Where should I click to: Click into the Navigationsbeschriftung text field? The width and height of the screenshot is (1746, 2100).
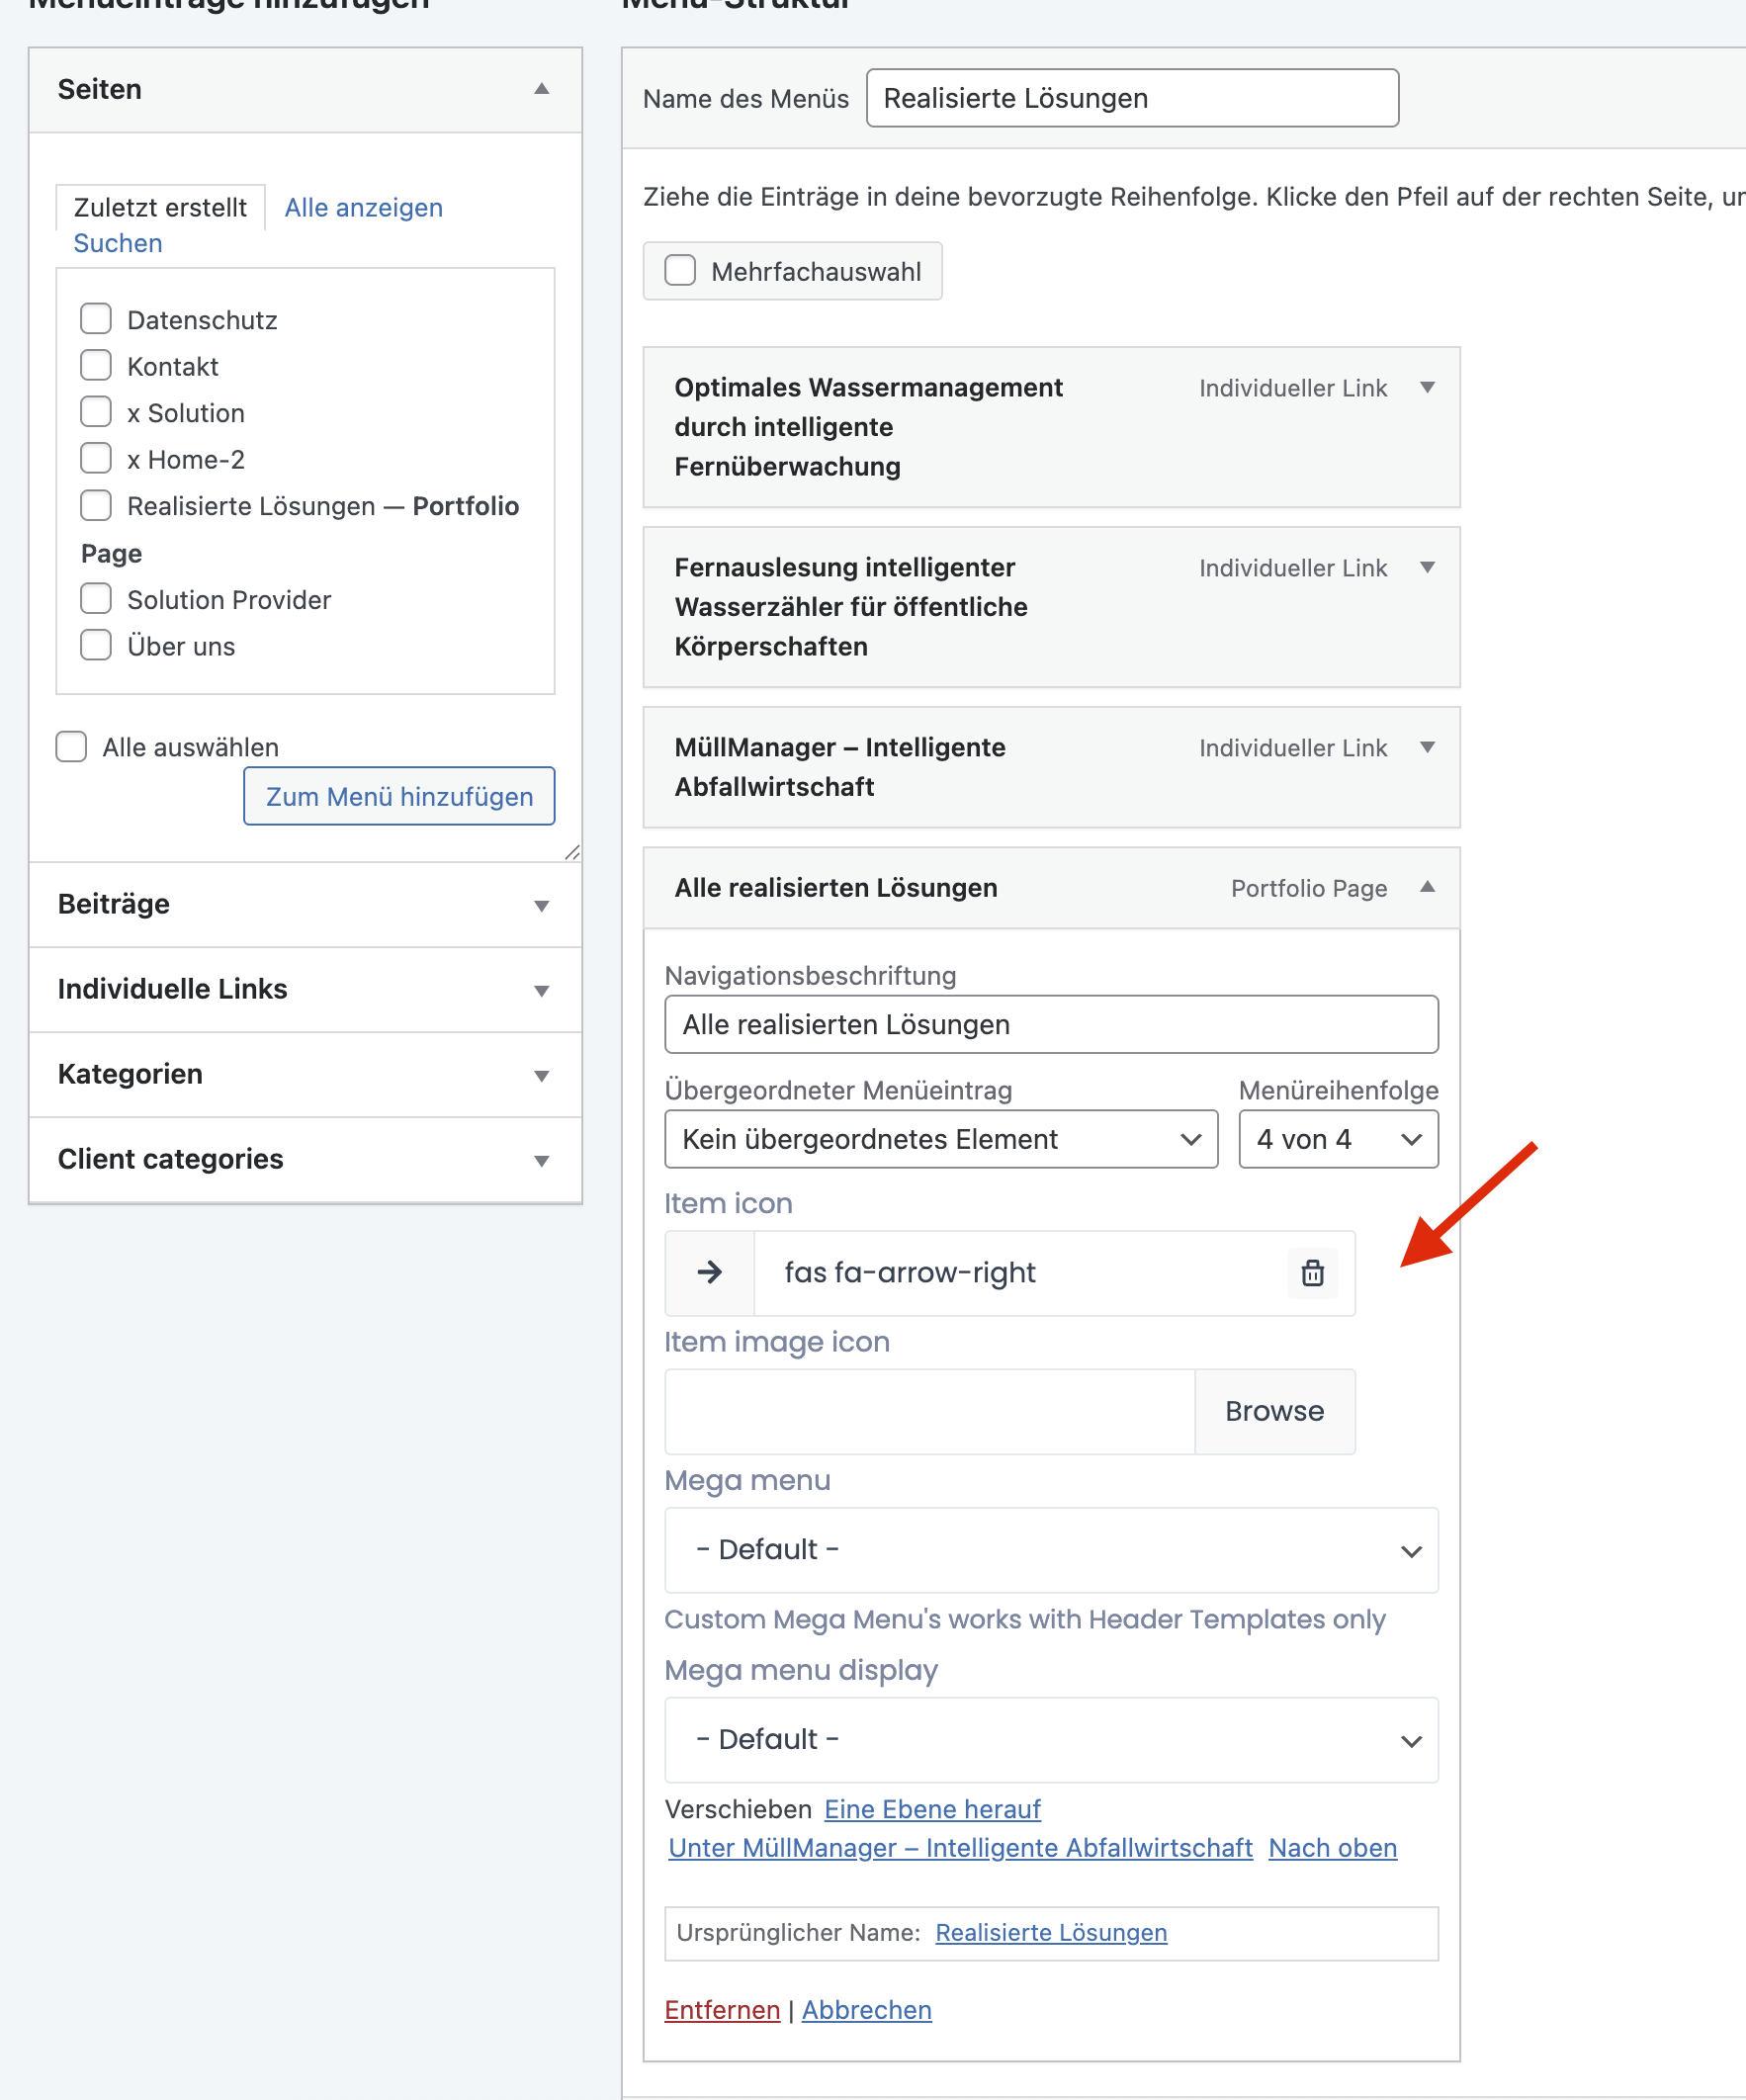[x=1050, y=1024]
